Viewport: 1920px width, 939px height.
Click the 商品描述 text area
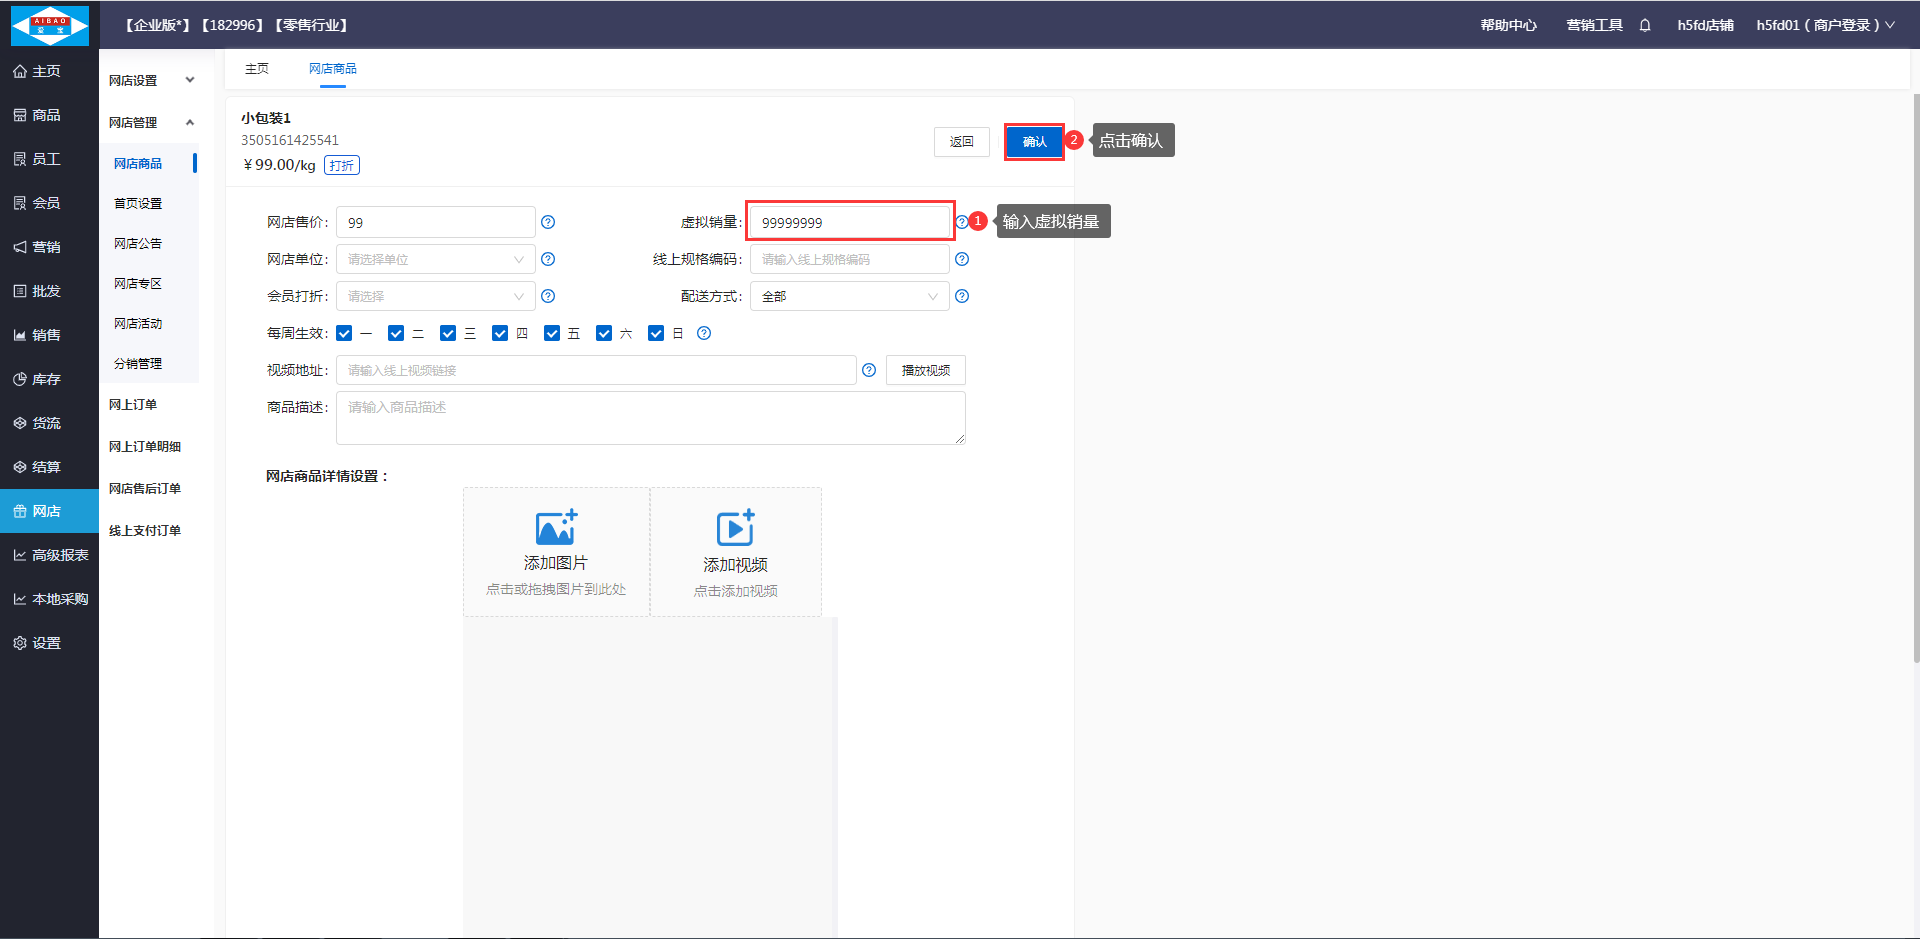coord(650,418)
